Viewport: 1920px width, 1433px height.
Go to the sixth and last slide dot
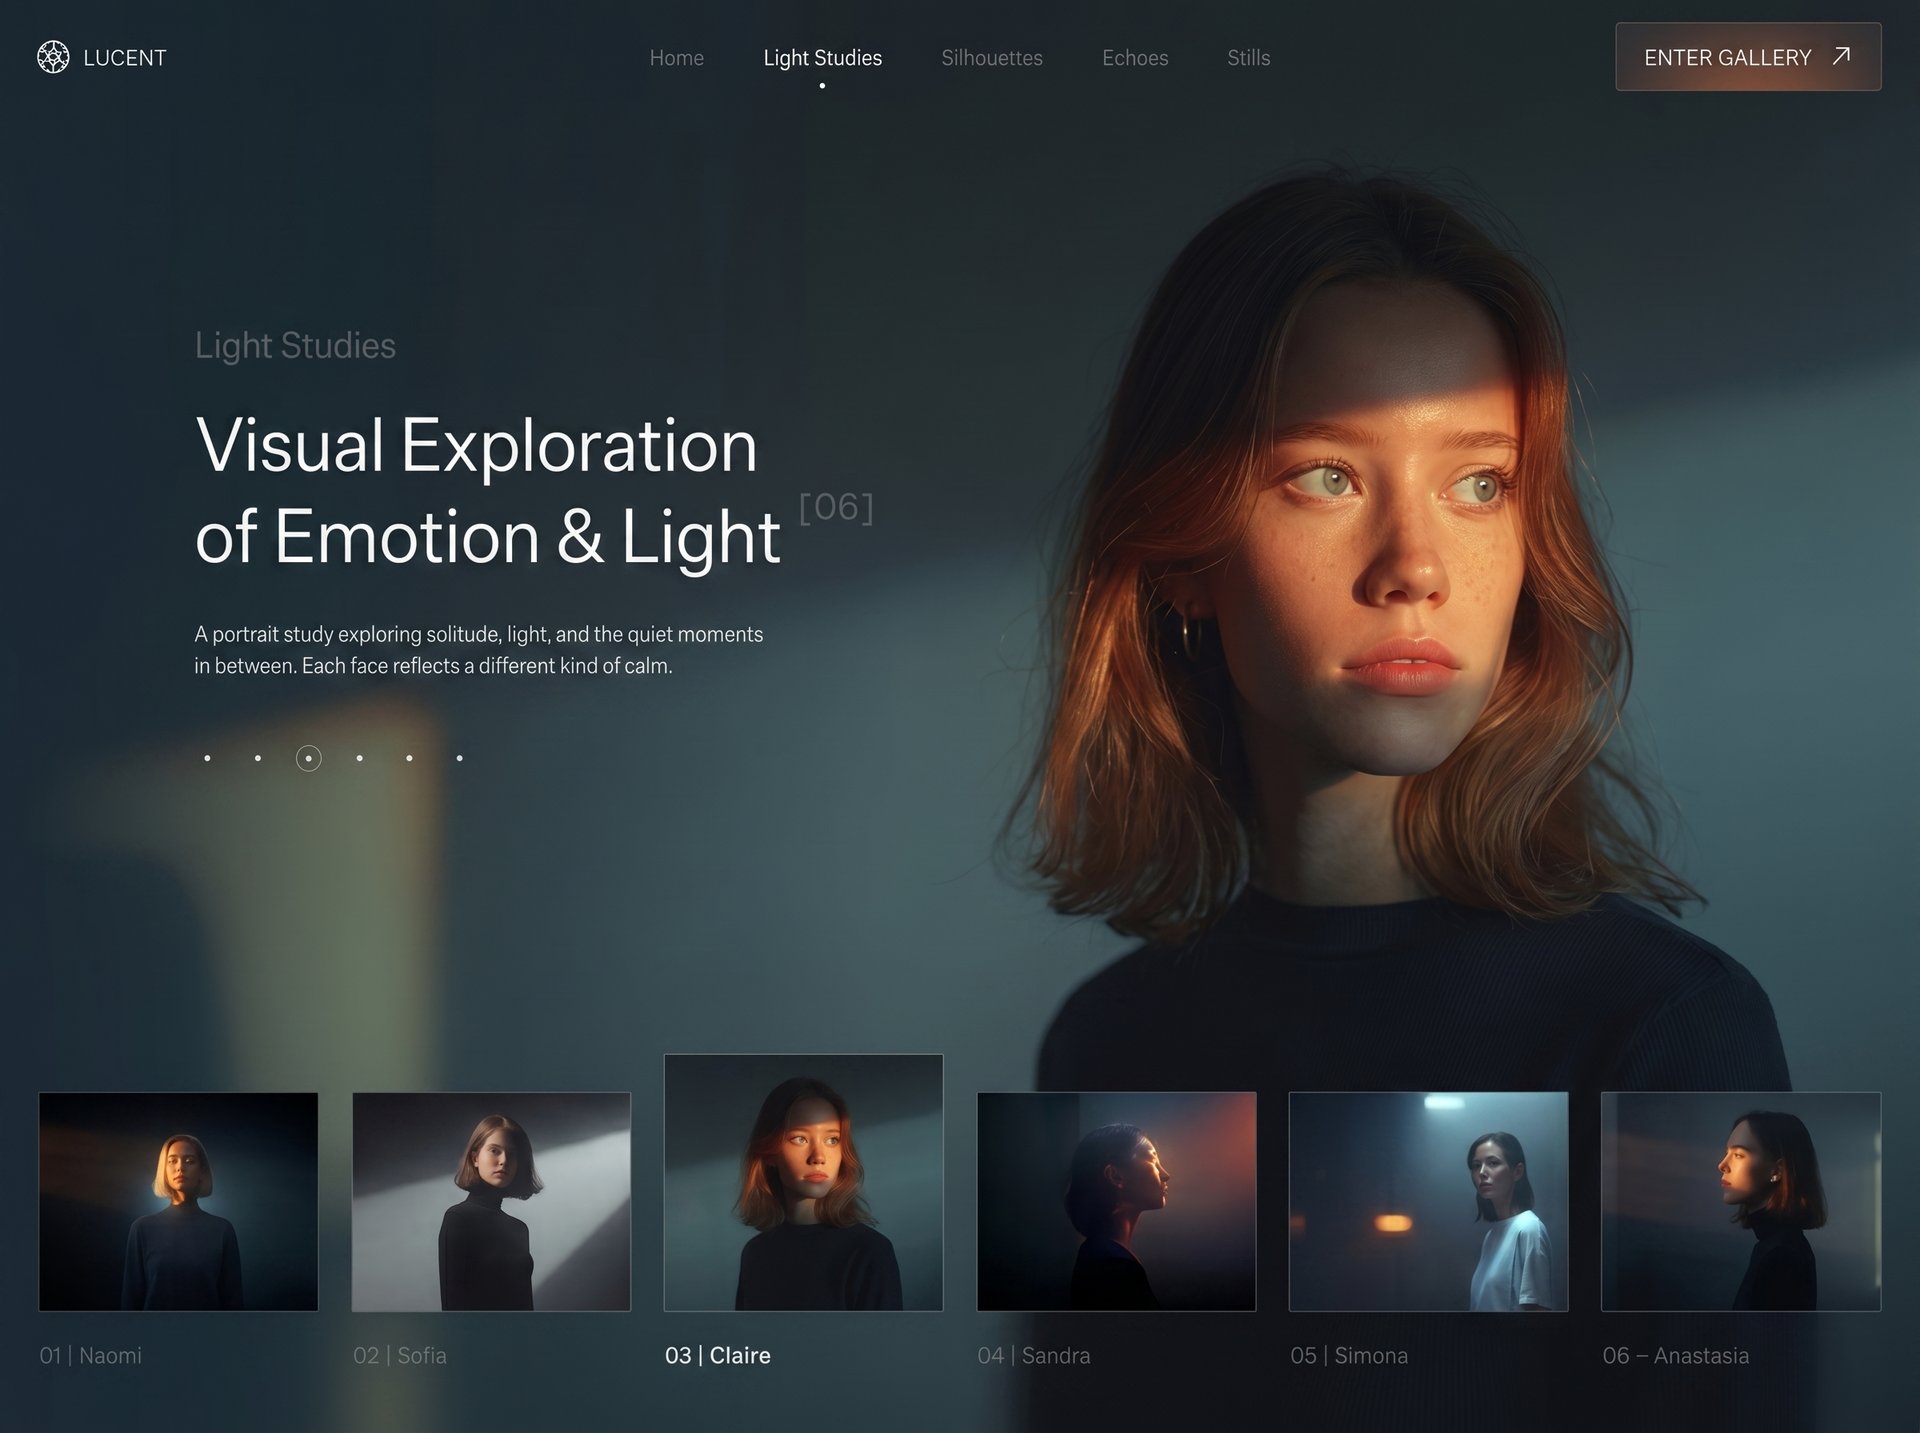tap(460, 758)
